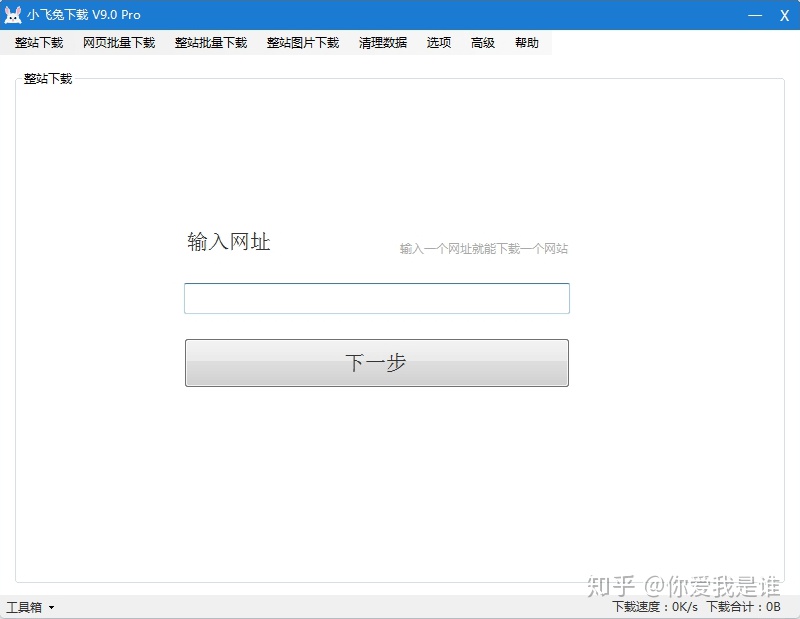Click the hint text 输入一个网址就能下载一个网站
Image resolution: width=800 pixels, height=619 pixels.
484,249
